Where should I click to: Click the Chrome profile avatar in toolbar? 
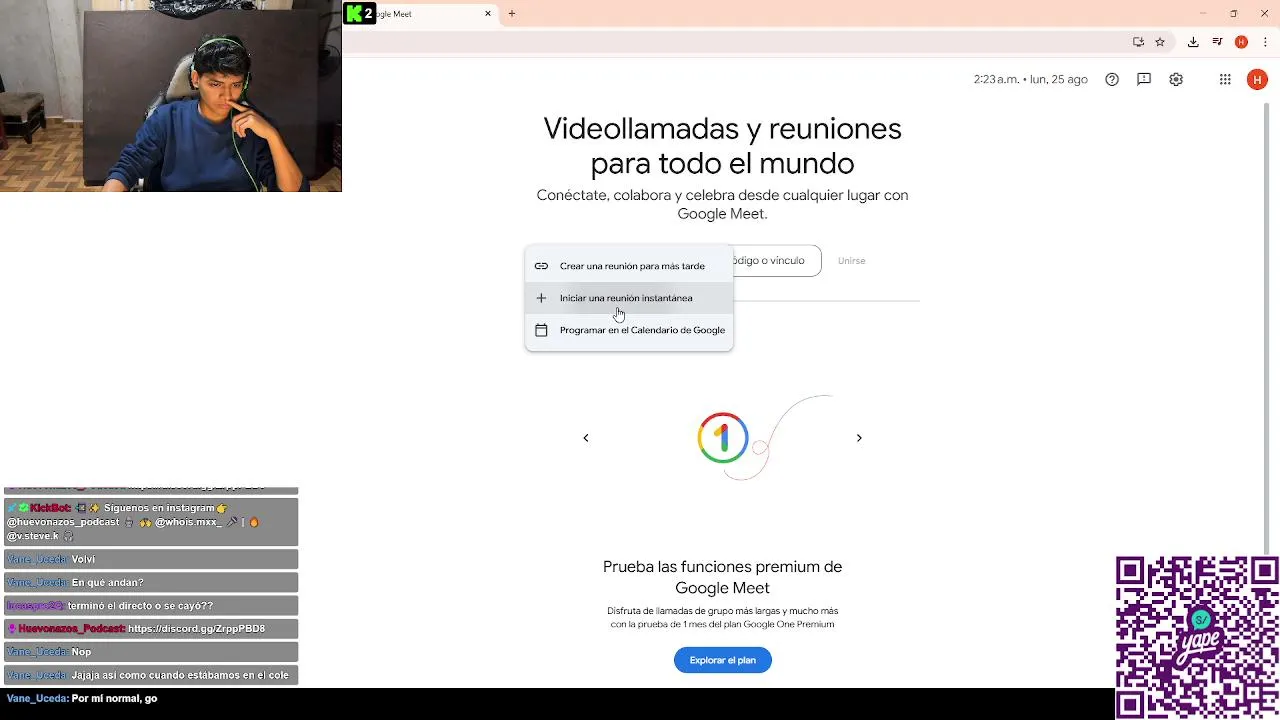pyautogui.click(x=1241, y=42)
